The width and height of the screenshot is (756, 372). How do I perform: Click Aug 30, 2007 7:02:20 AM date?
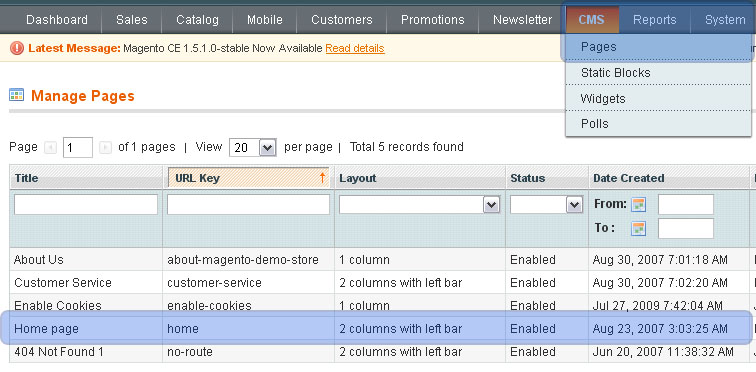[660, 282]
